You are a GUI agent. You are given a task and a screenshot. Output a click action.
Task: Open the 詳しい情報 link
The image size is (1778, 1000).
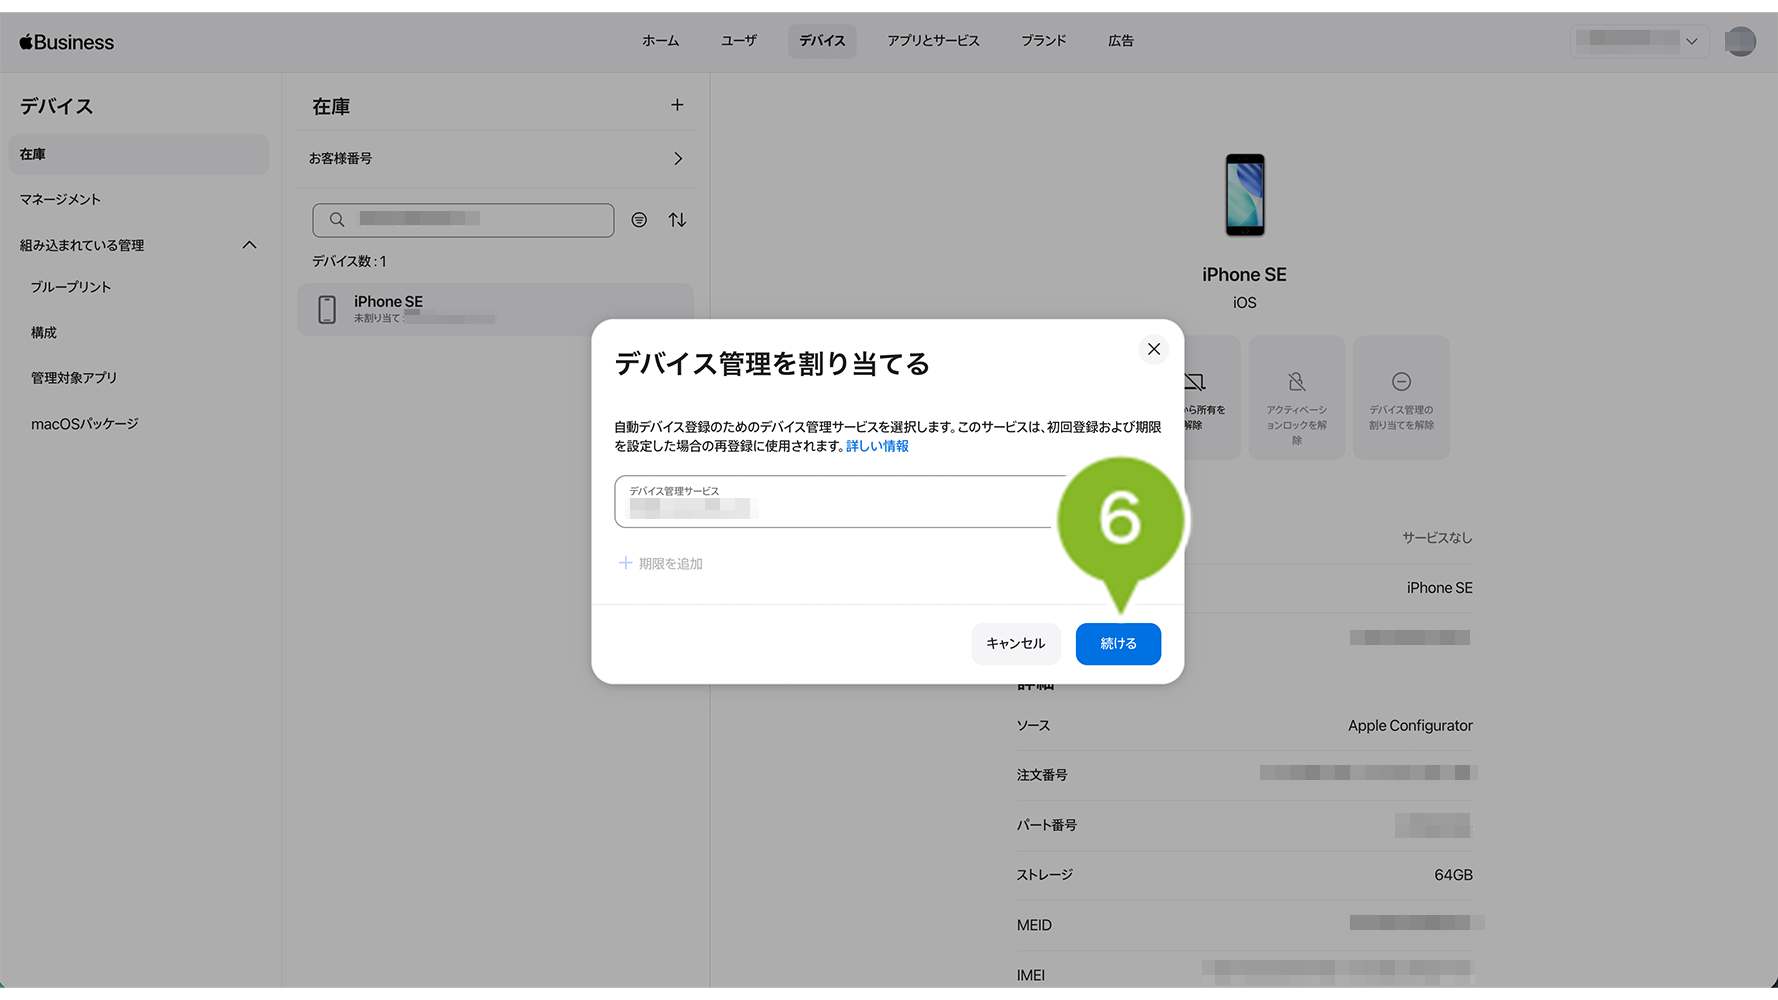pyautogui.click(x=877, y=446)
